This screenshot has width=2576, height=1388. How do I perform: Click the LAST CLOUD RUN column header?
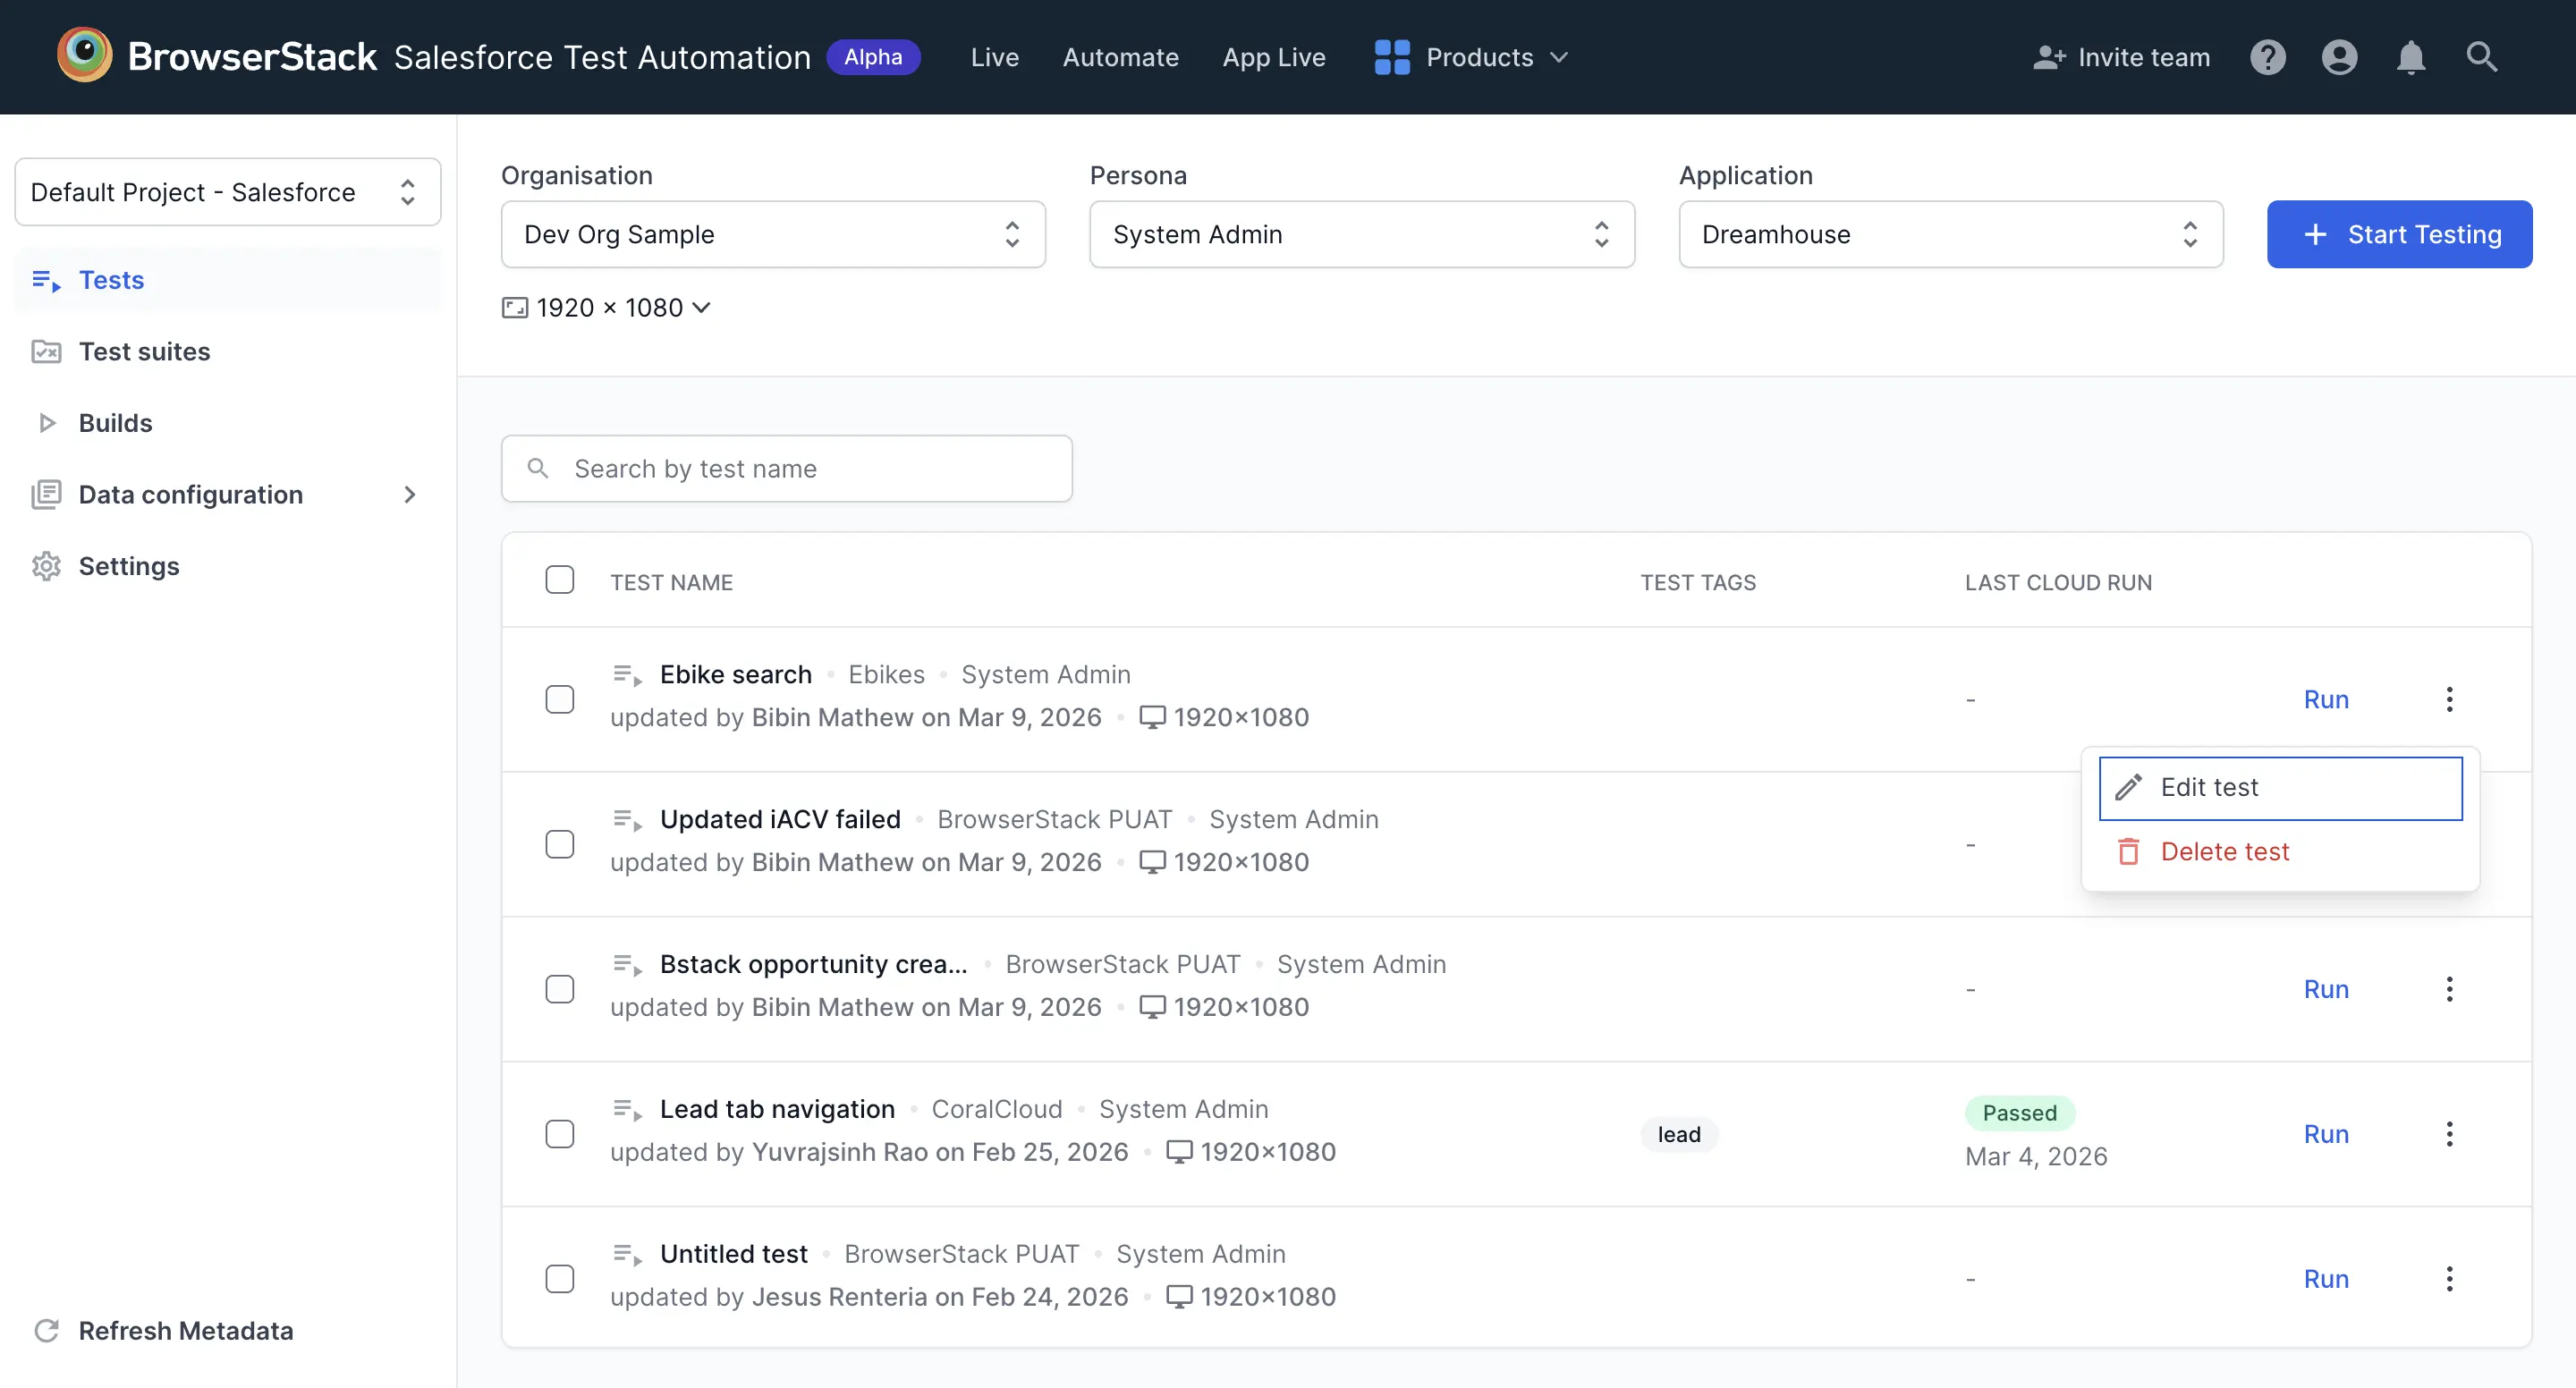coord(2058,582)
